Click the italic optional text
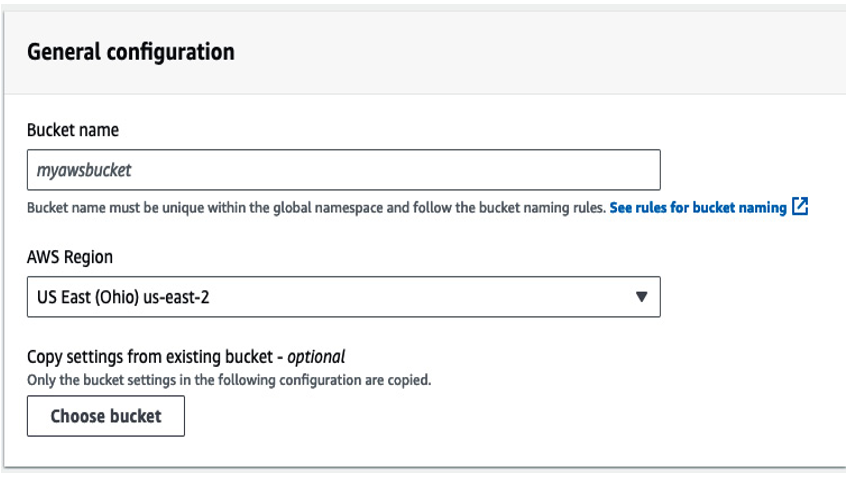The image size is (850, 478). [x=316, y=357]
